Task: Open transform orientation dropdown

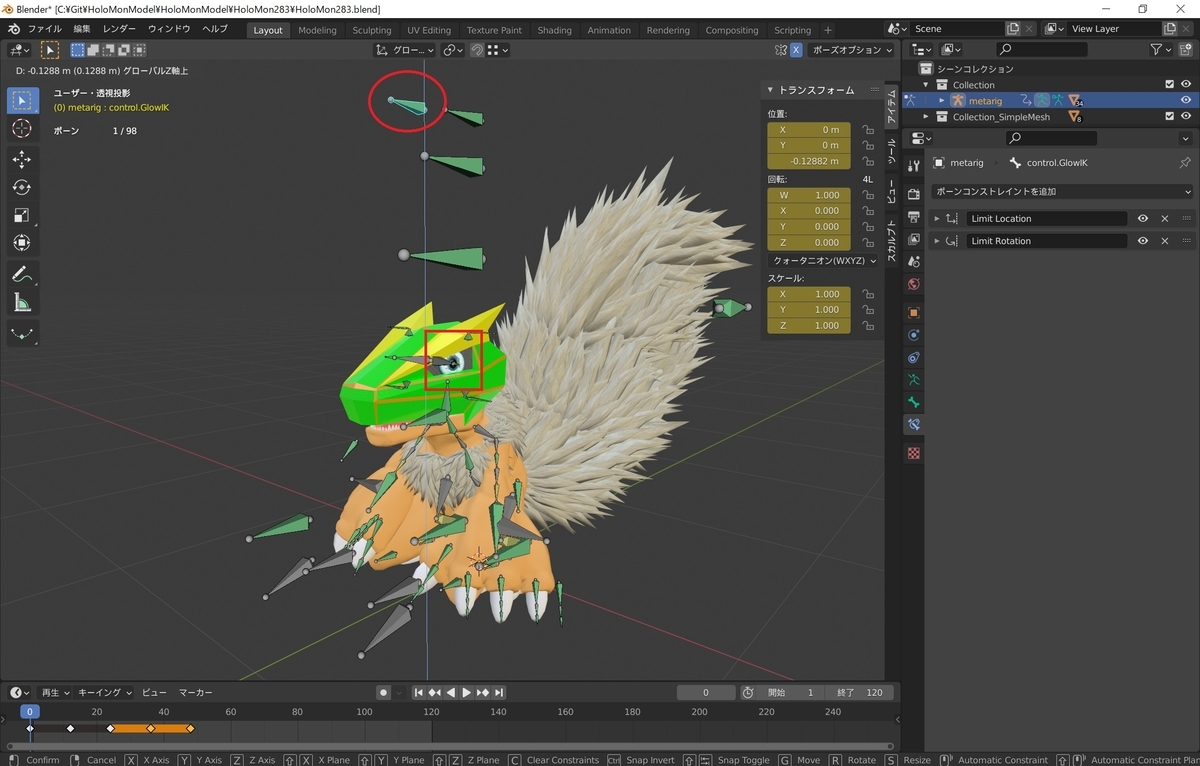Action: [406, 50]
